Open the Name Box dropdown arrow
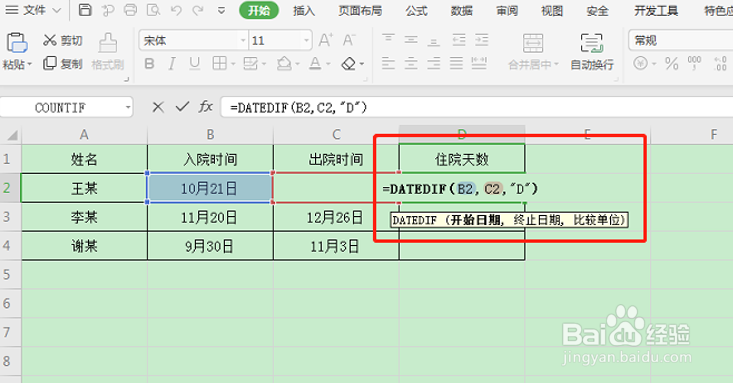The height and width of the screenshot is (383, 733). click(128, 108)
